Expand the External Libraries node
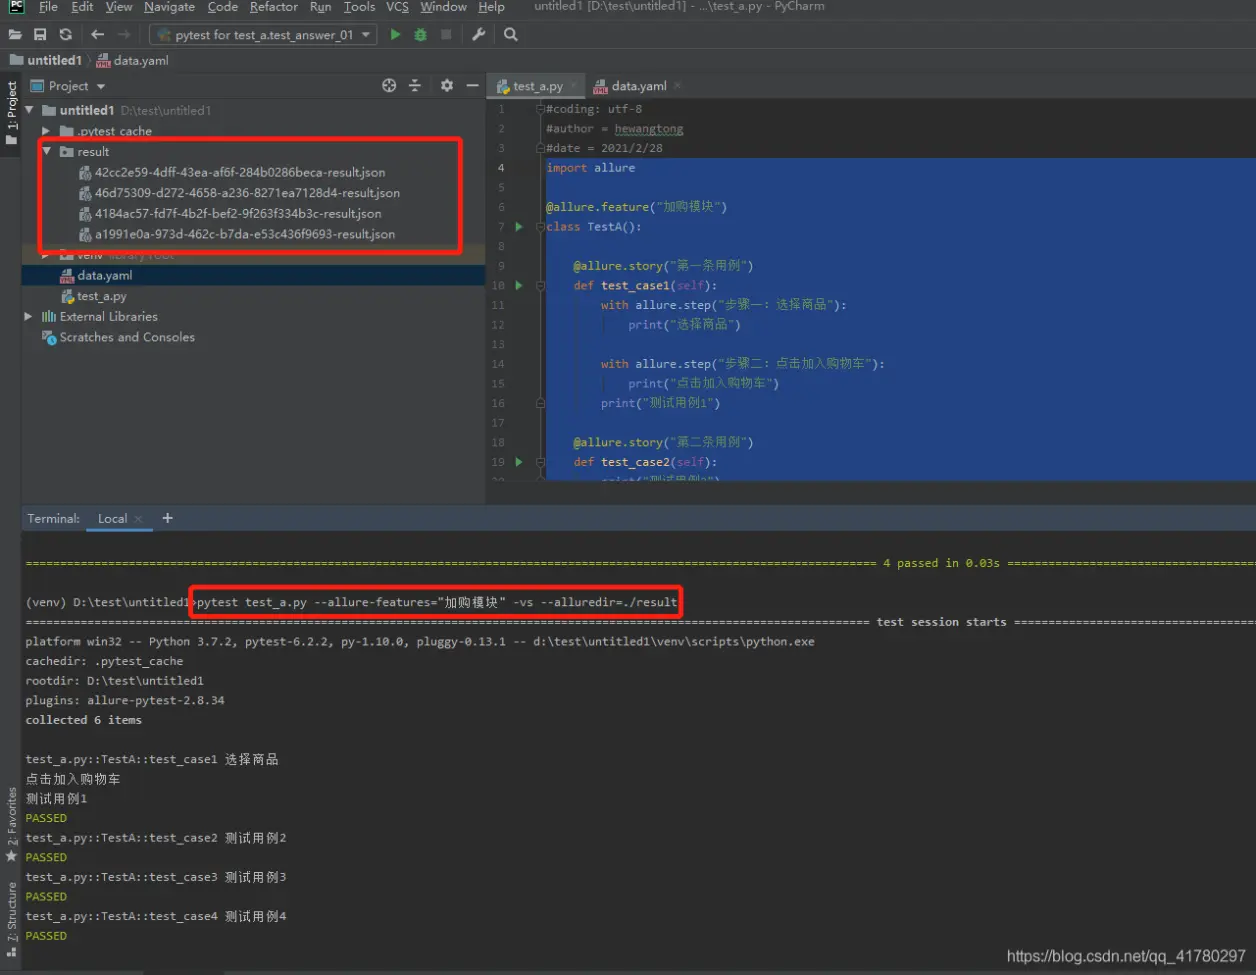Screen dimensions: 1256x975 29,317
